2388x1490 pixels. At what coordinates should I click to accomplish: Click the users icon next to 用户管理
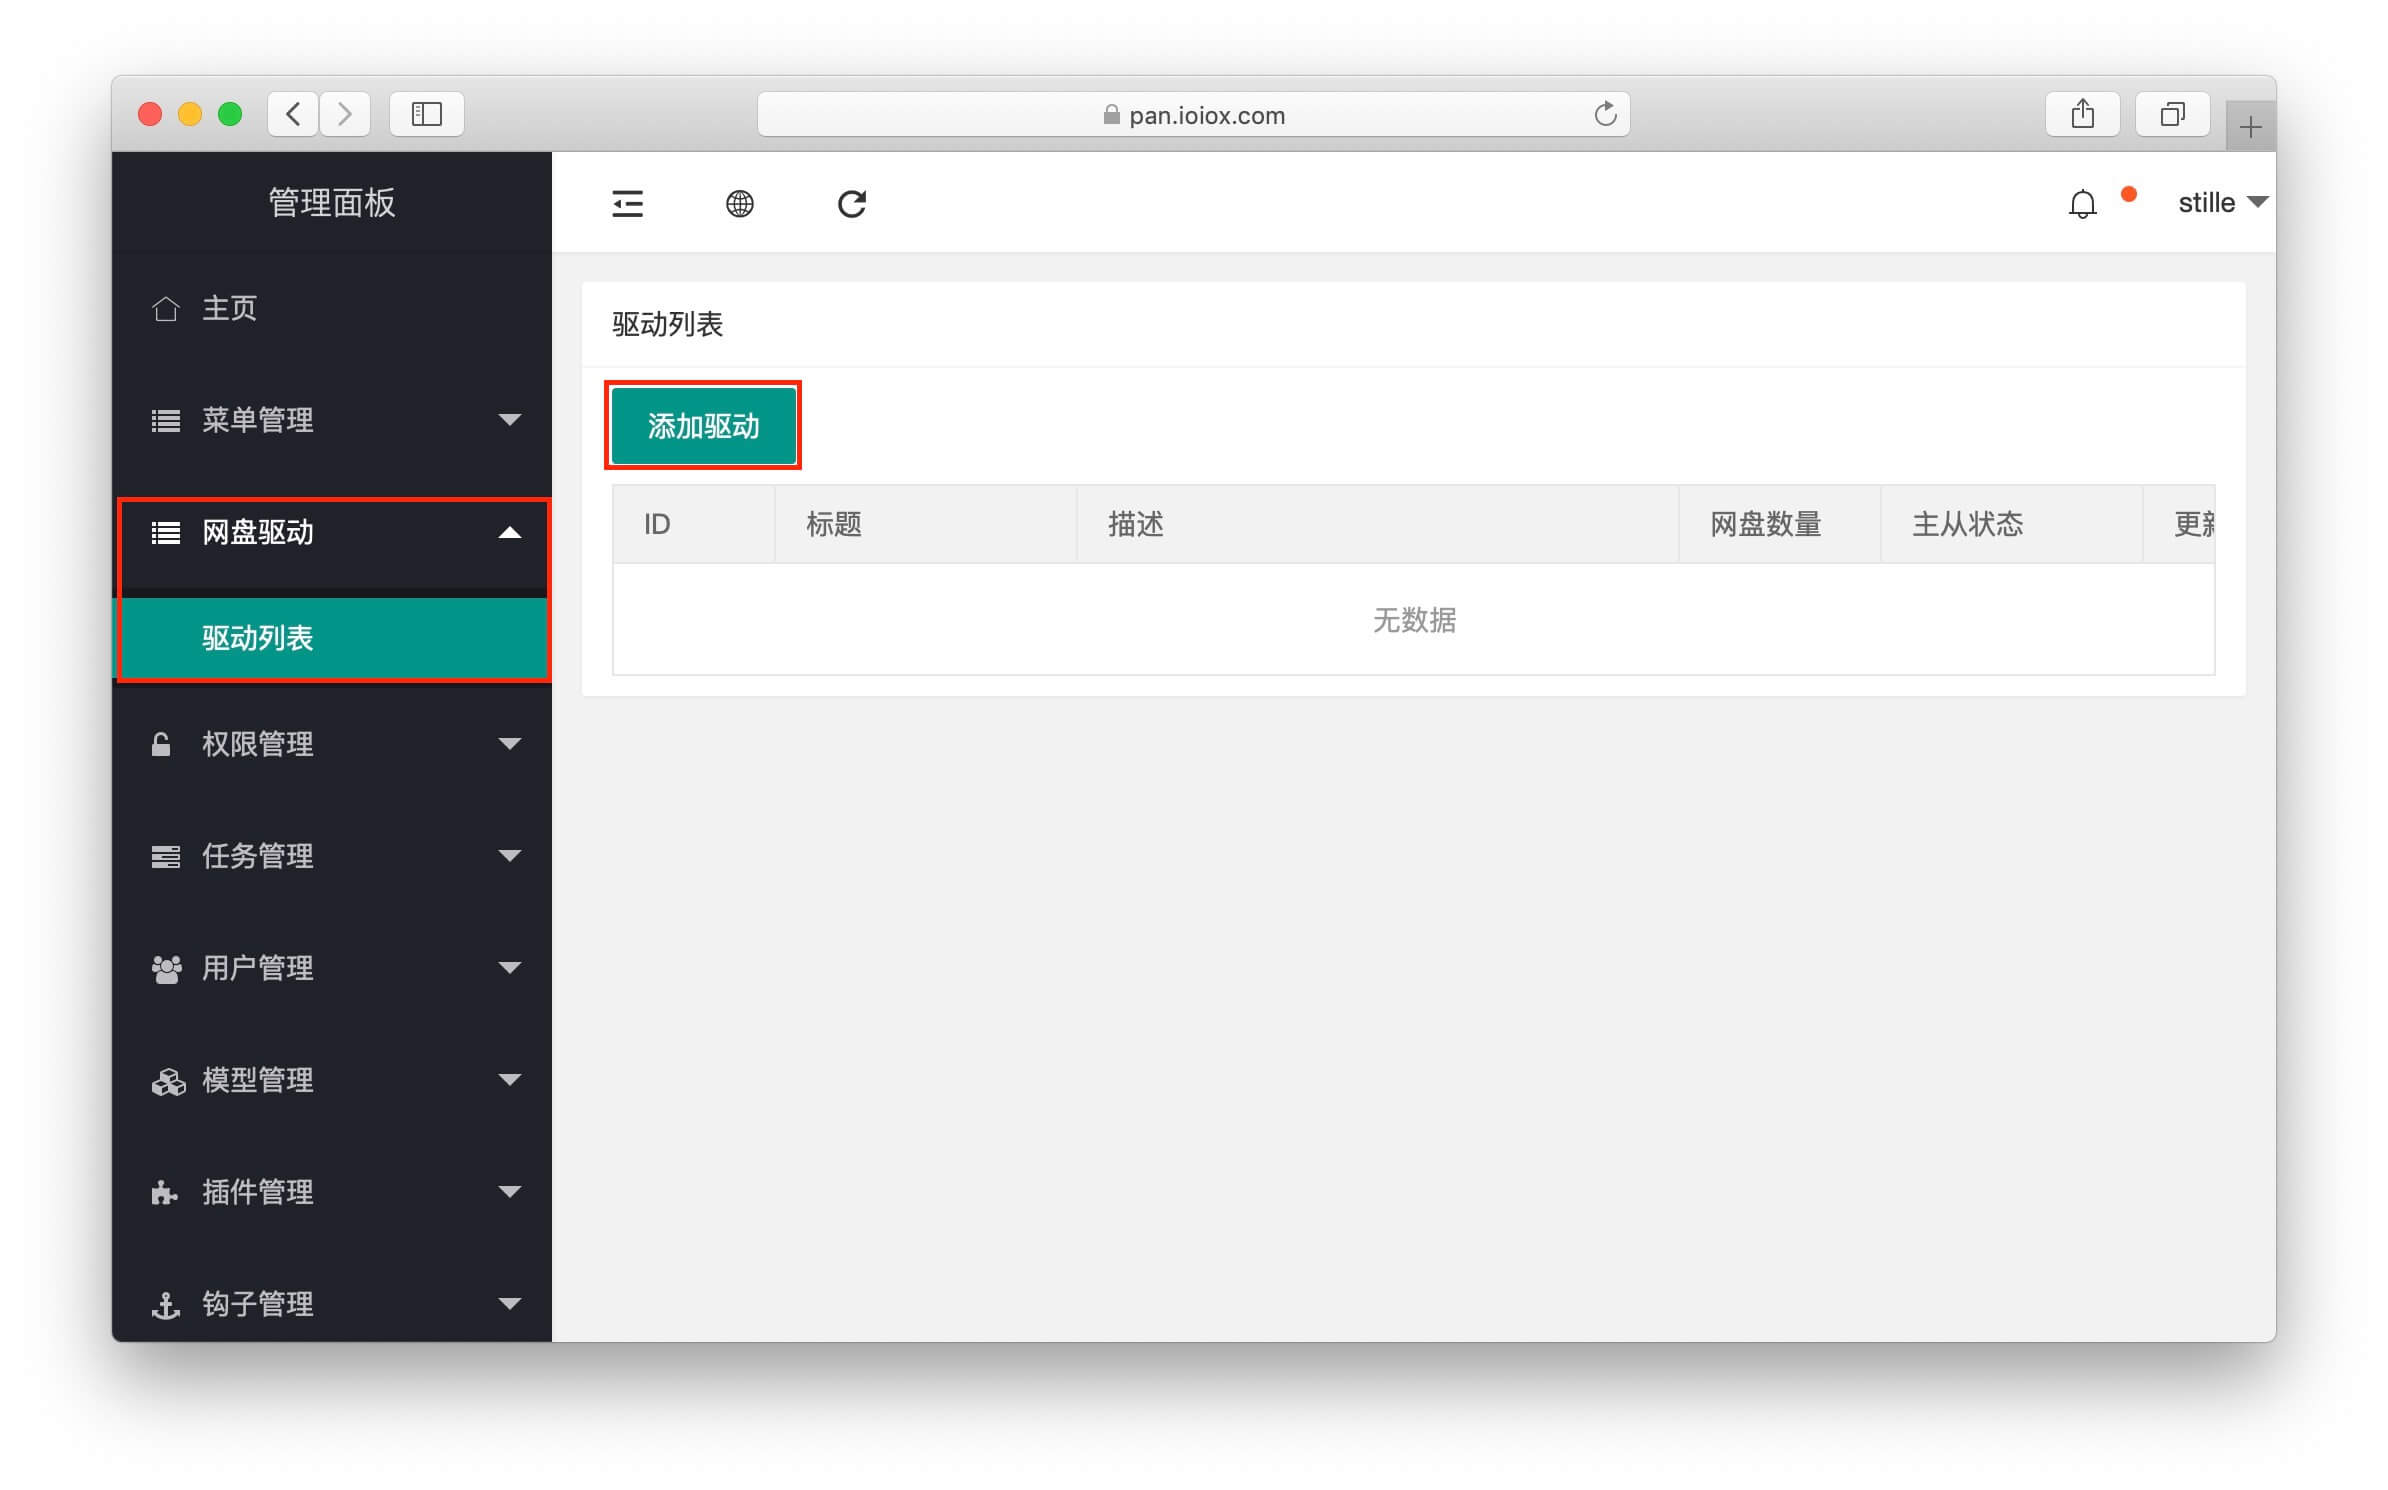click(x=166, y=969)
